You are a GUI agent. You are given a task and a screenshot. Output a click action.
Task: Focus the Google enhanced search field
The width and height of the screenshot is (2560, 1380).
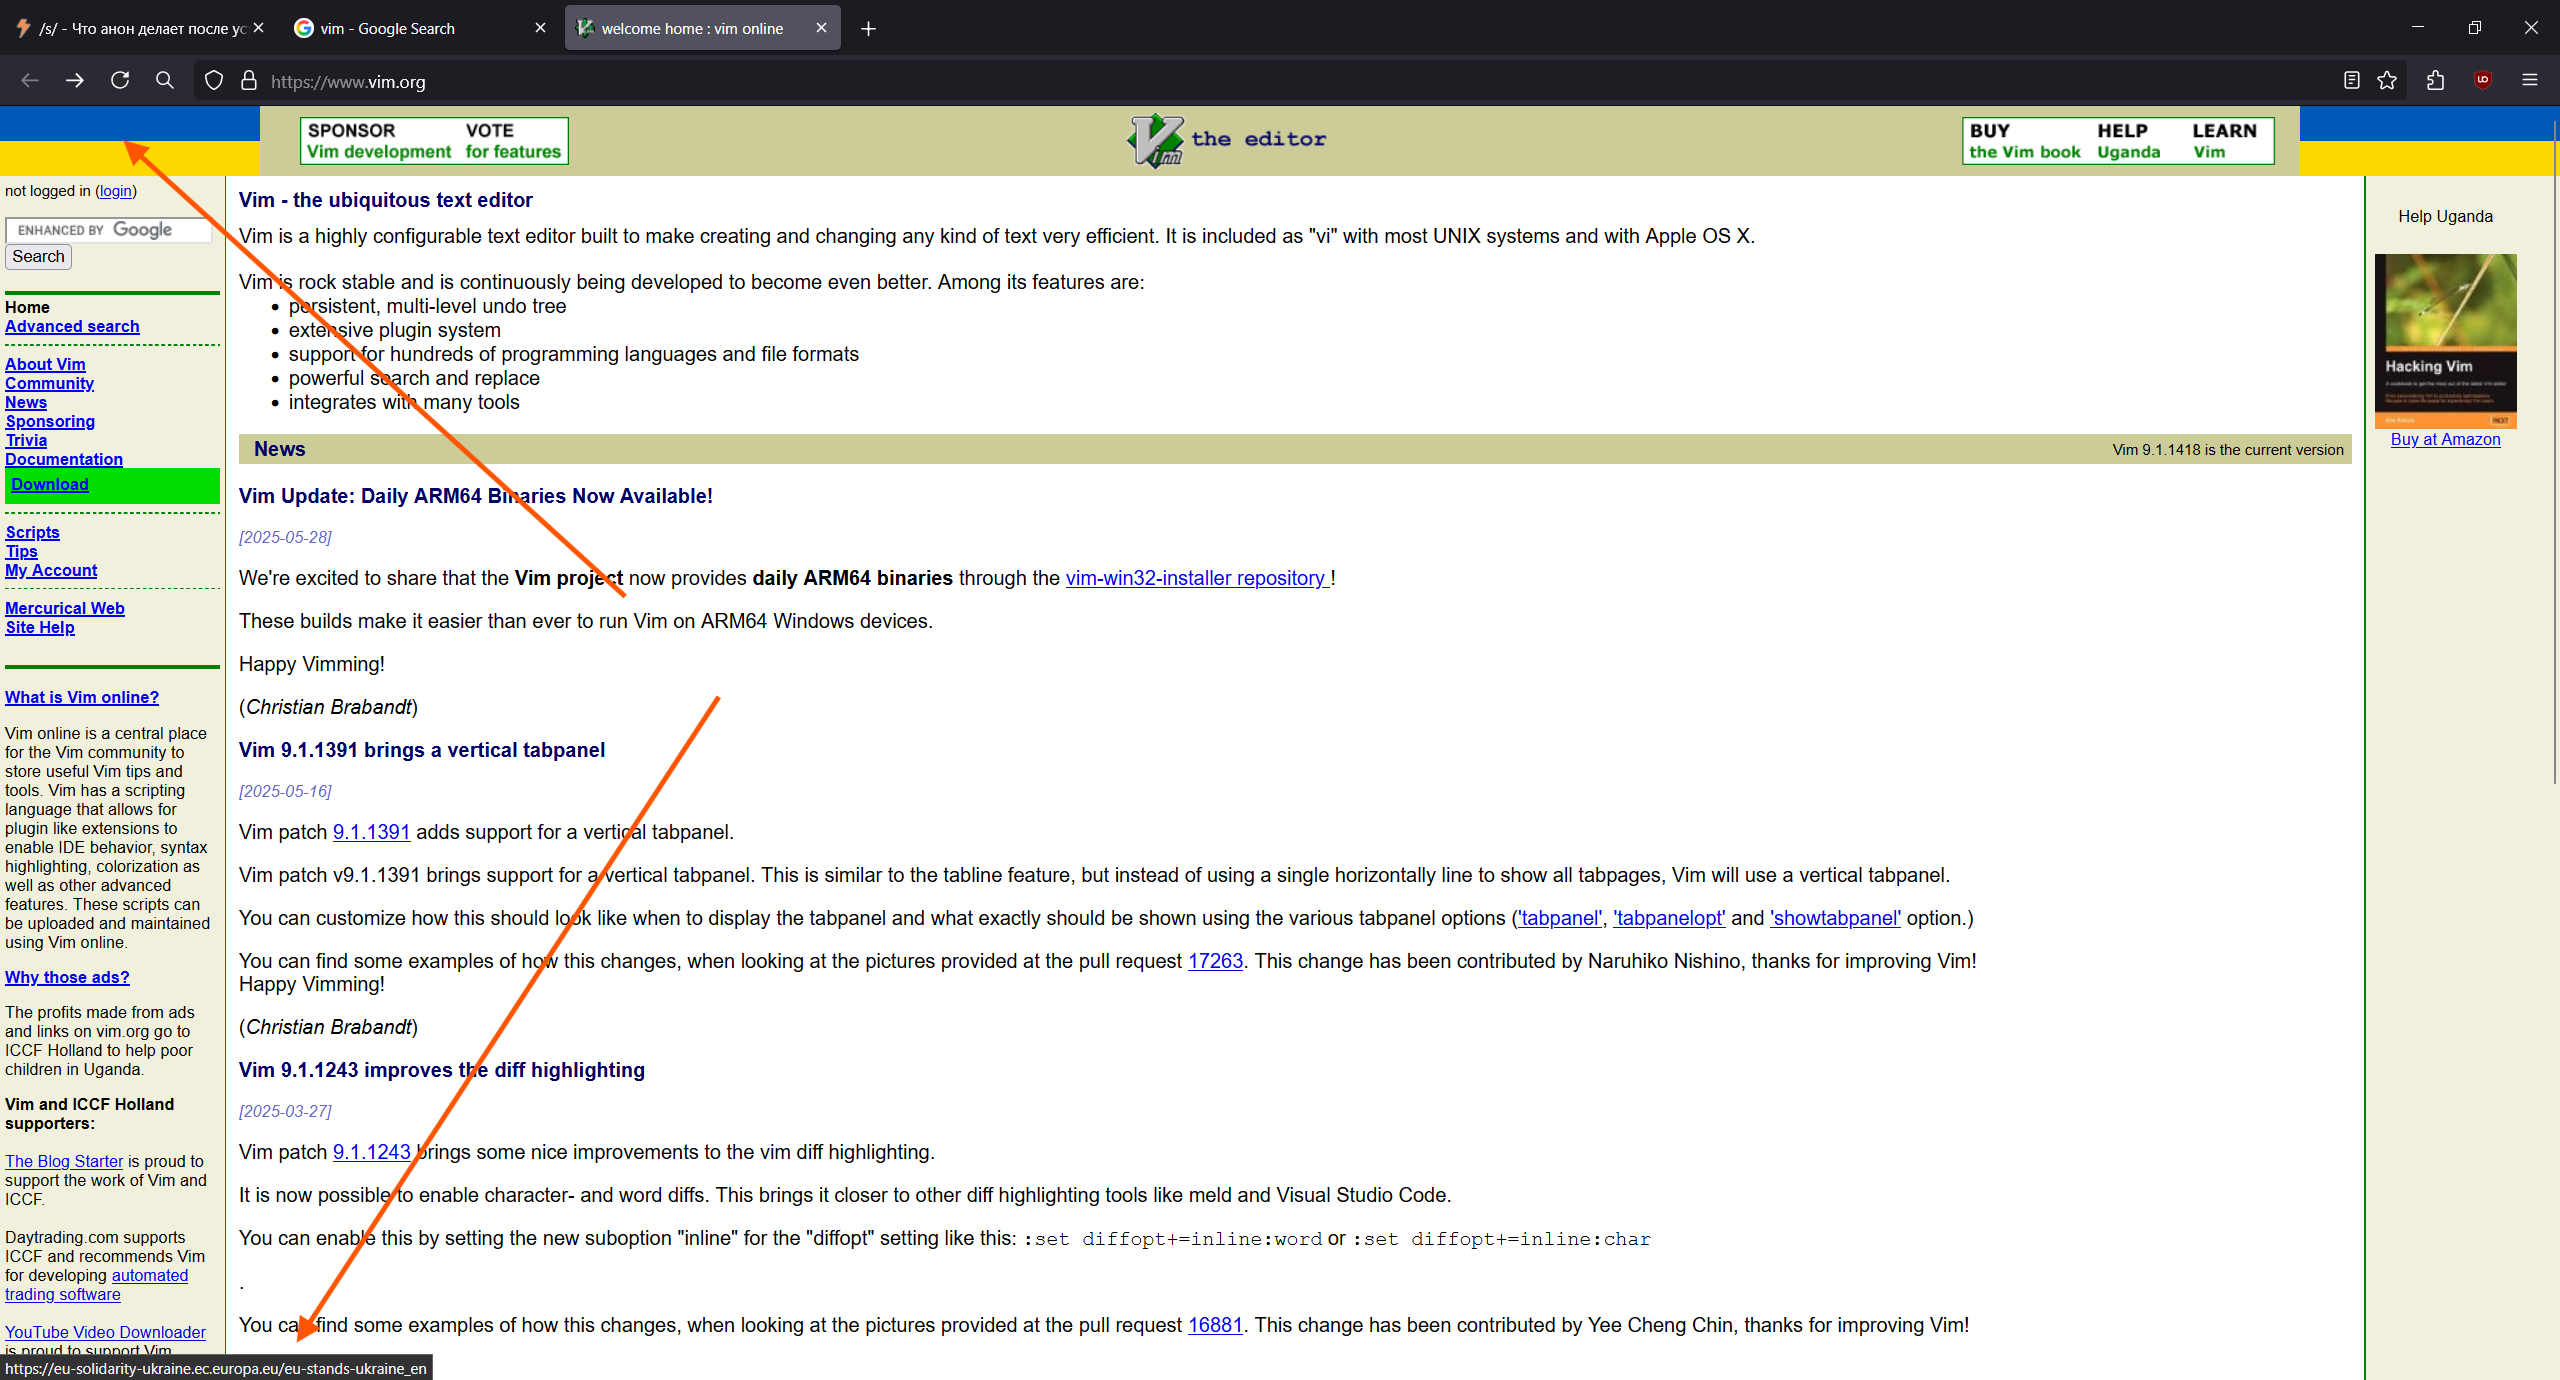click(x=108, y=230)
